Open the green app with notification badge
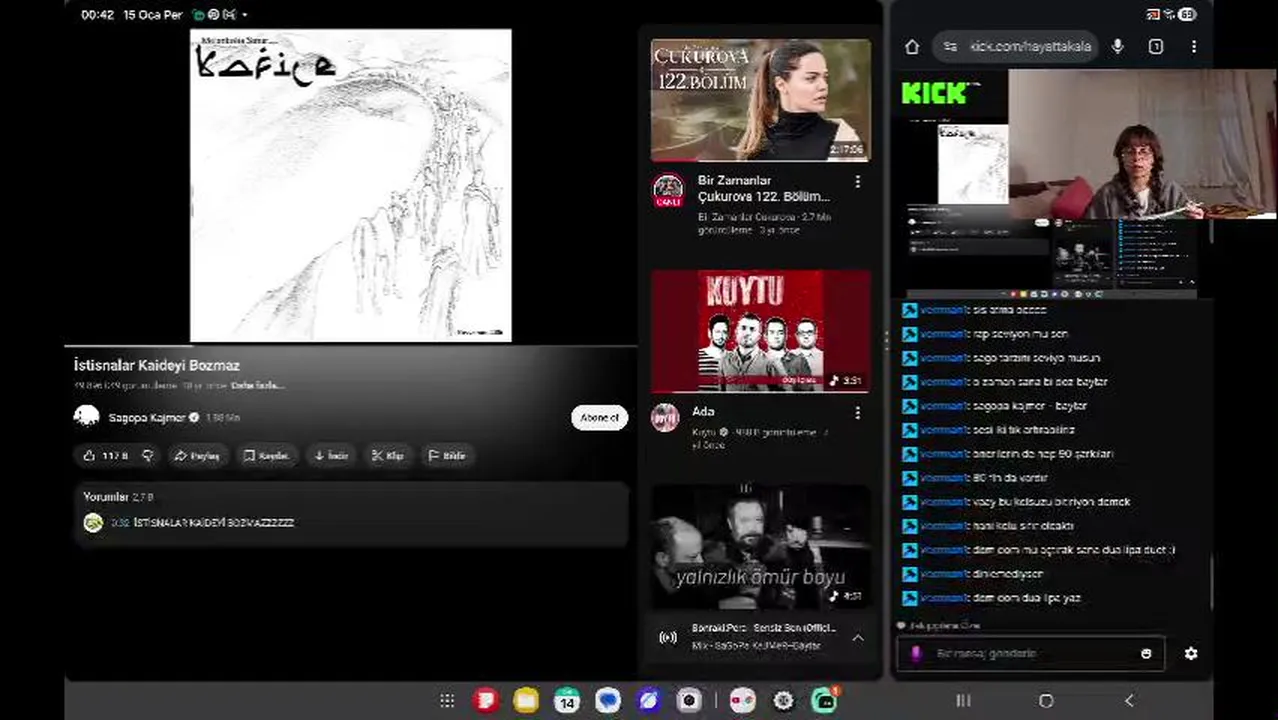This screenshot has height=720, width=1278. [x=824, y=700]
